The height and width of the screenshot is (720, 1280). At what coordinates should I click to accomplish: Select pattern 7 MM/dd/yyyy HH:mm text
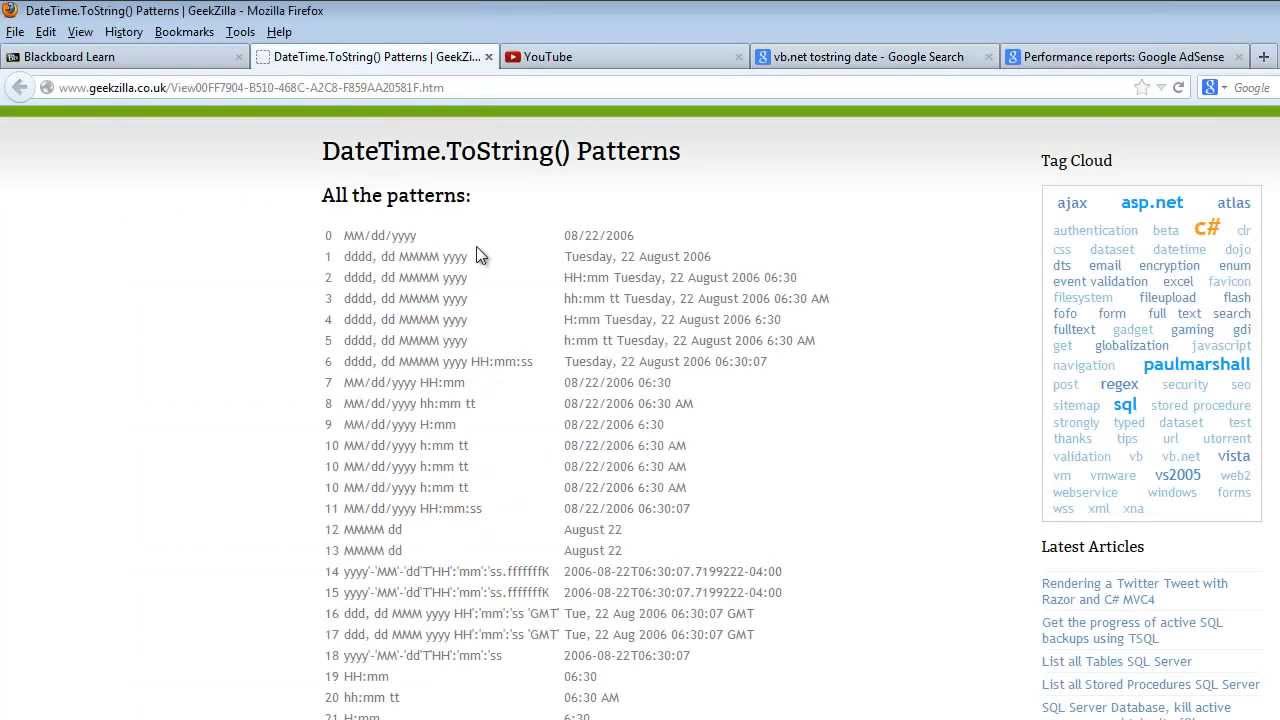point(404,383)
